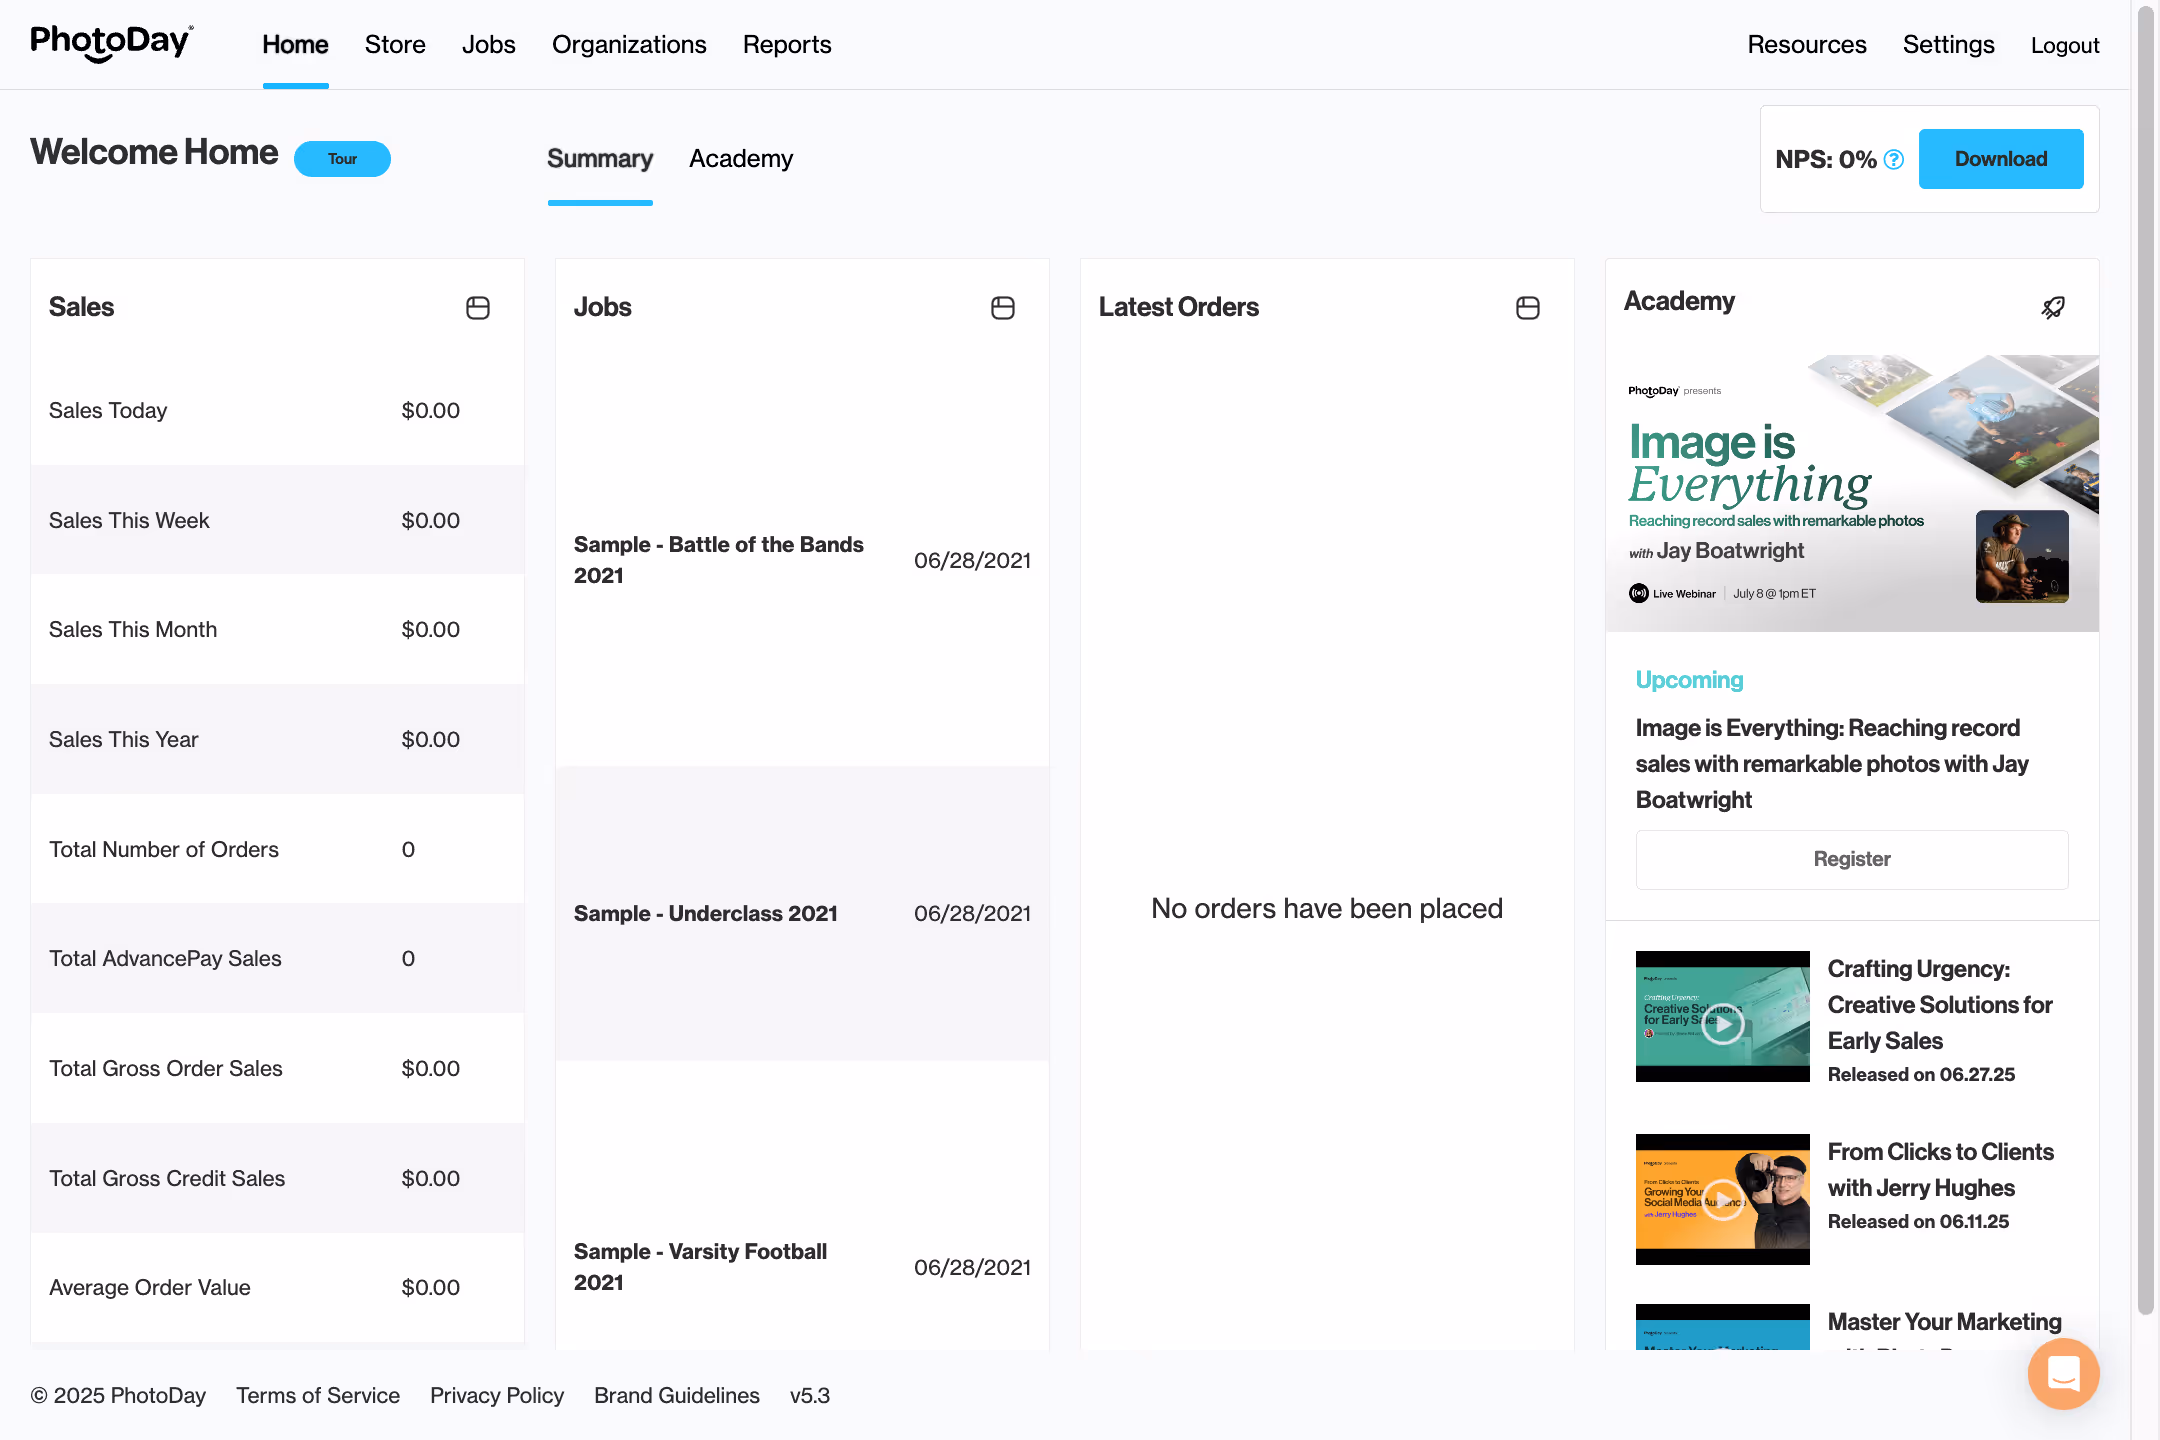Screen dimensions: 2160x1440
Task: Go to the Store nav item
Action: [x=395, y=45]
